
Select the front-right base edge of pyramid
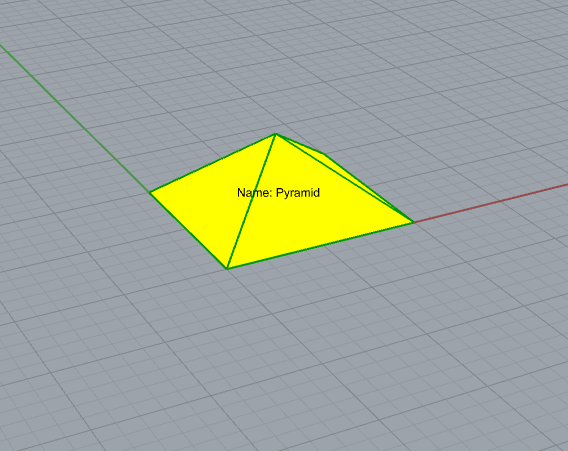(x=320, y=245)
